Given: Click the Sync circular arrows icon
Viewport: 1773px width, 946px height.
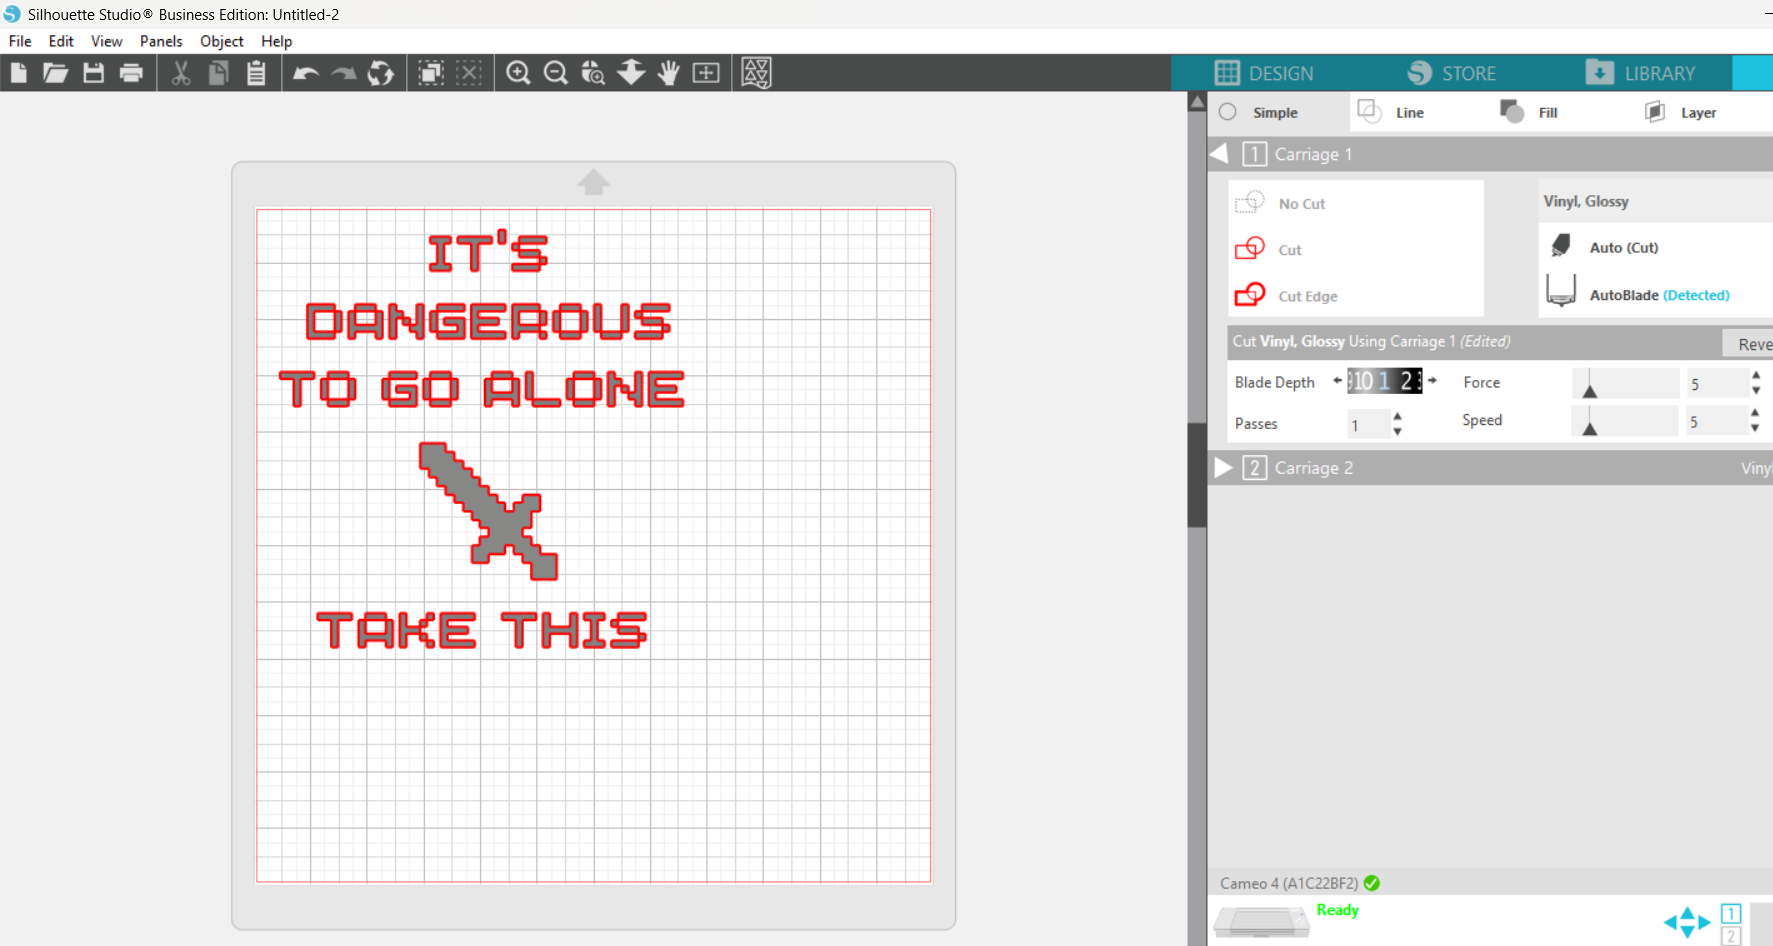Looking at the screenshot, I should 381,73.
